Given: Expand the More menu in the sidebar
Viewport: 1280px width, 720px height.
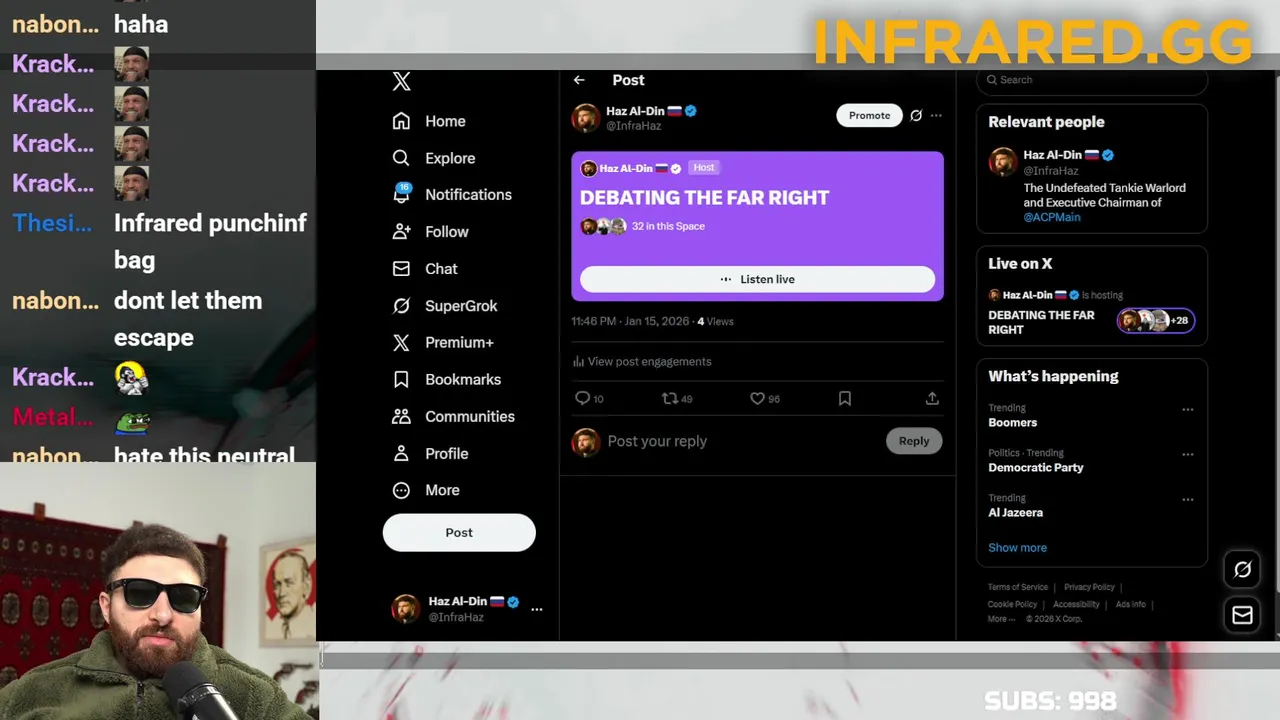Looking at the screenshot, I should 442,491.
